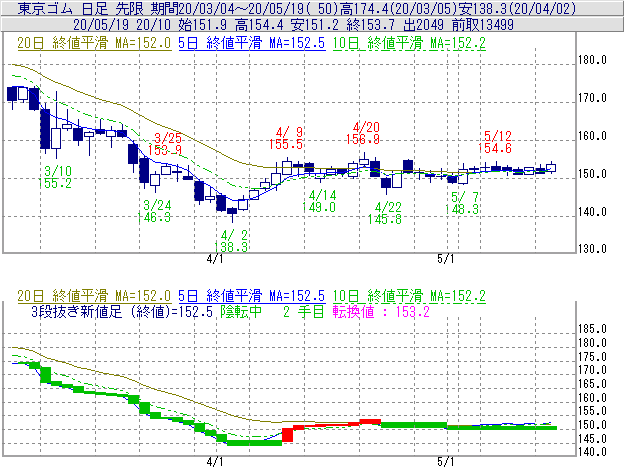Image resolution: width=624 pixels, height=474 pixels.
Task: Click the 185.0 price axis label in lower chart
Action: click(593, 329)
